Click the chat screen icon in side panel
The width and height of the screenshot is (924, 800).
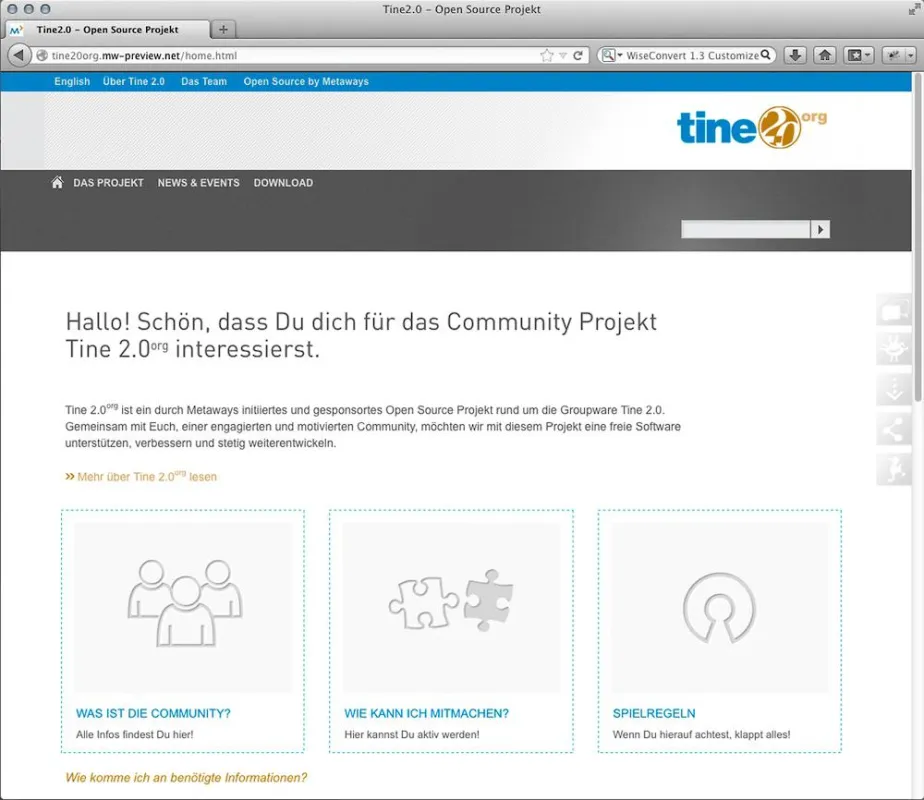894,310
